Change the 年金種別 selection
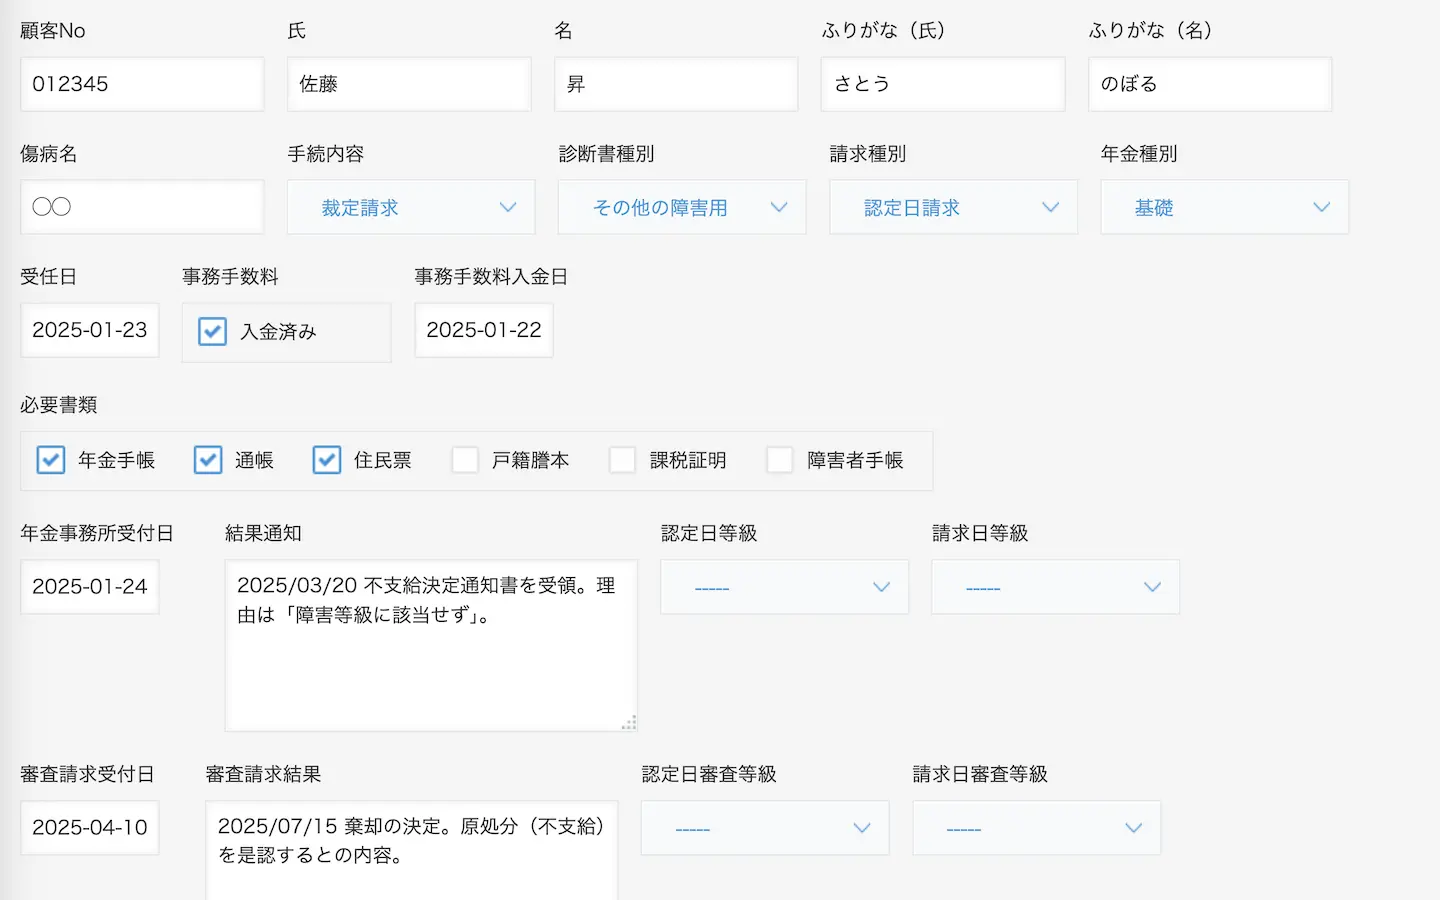 [1224, 207]
